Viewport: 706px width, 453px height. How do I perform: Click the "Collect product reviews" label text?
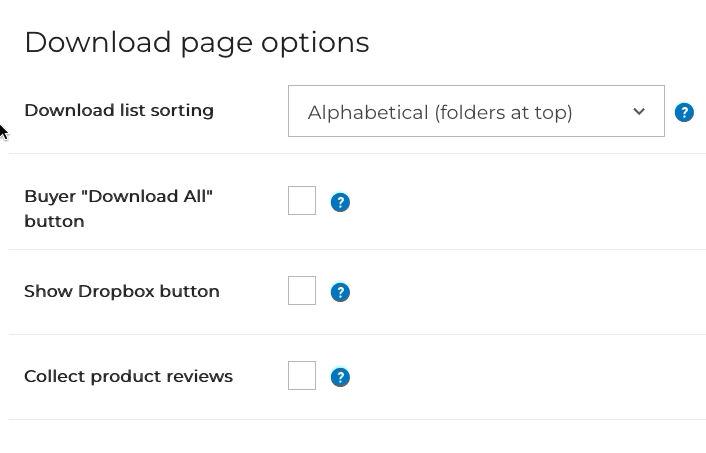tap(128, 376)
